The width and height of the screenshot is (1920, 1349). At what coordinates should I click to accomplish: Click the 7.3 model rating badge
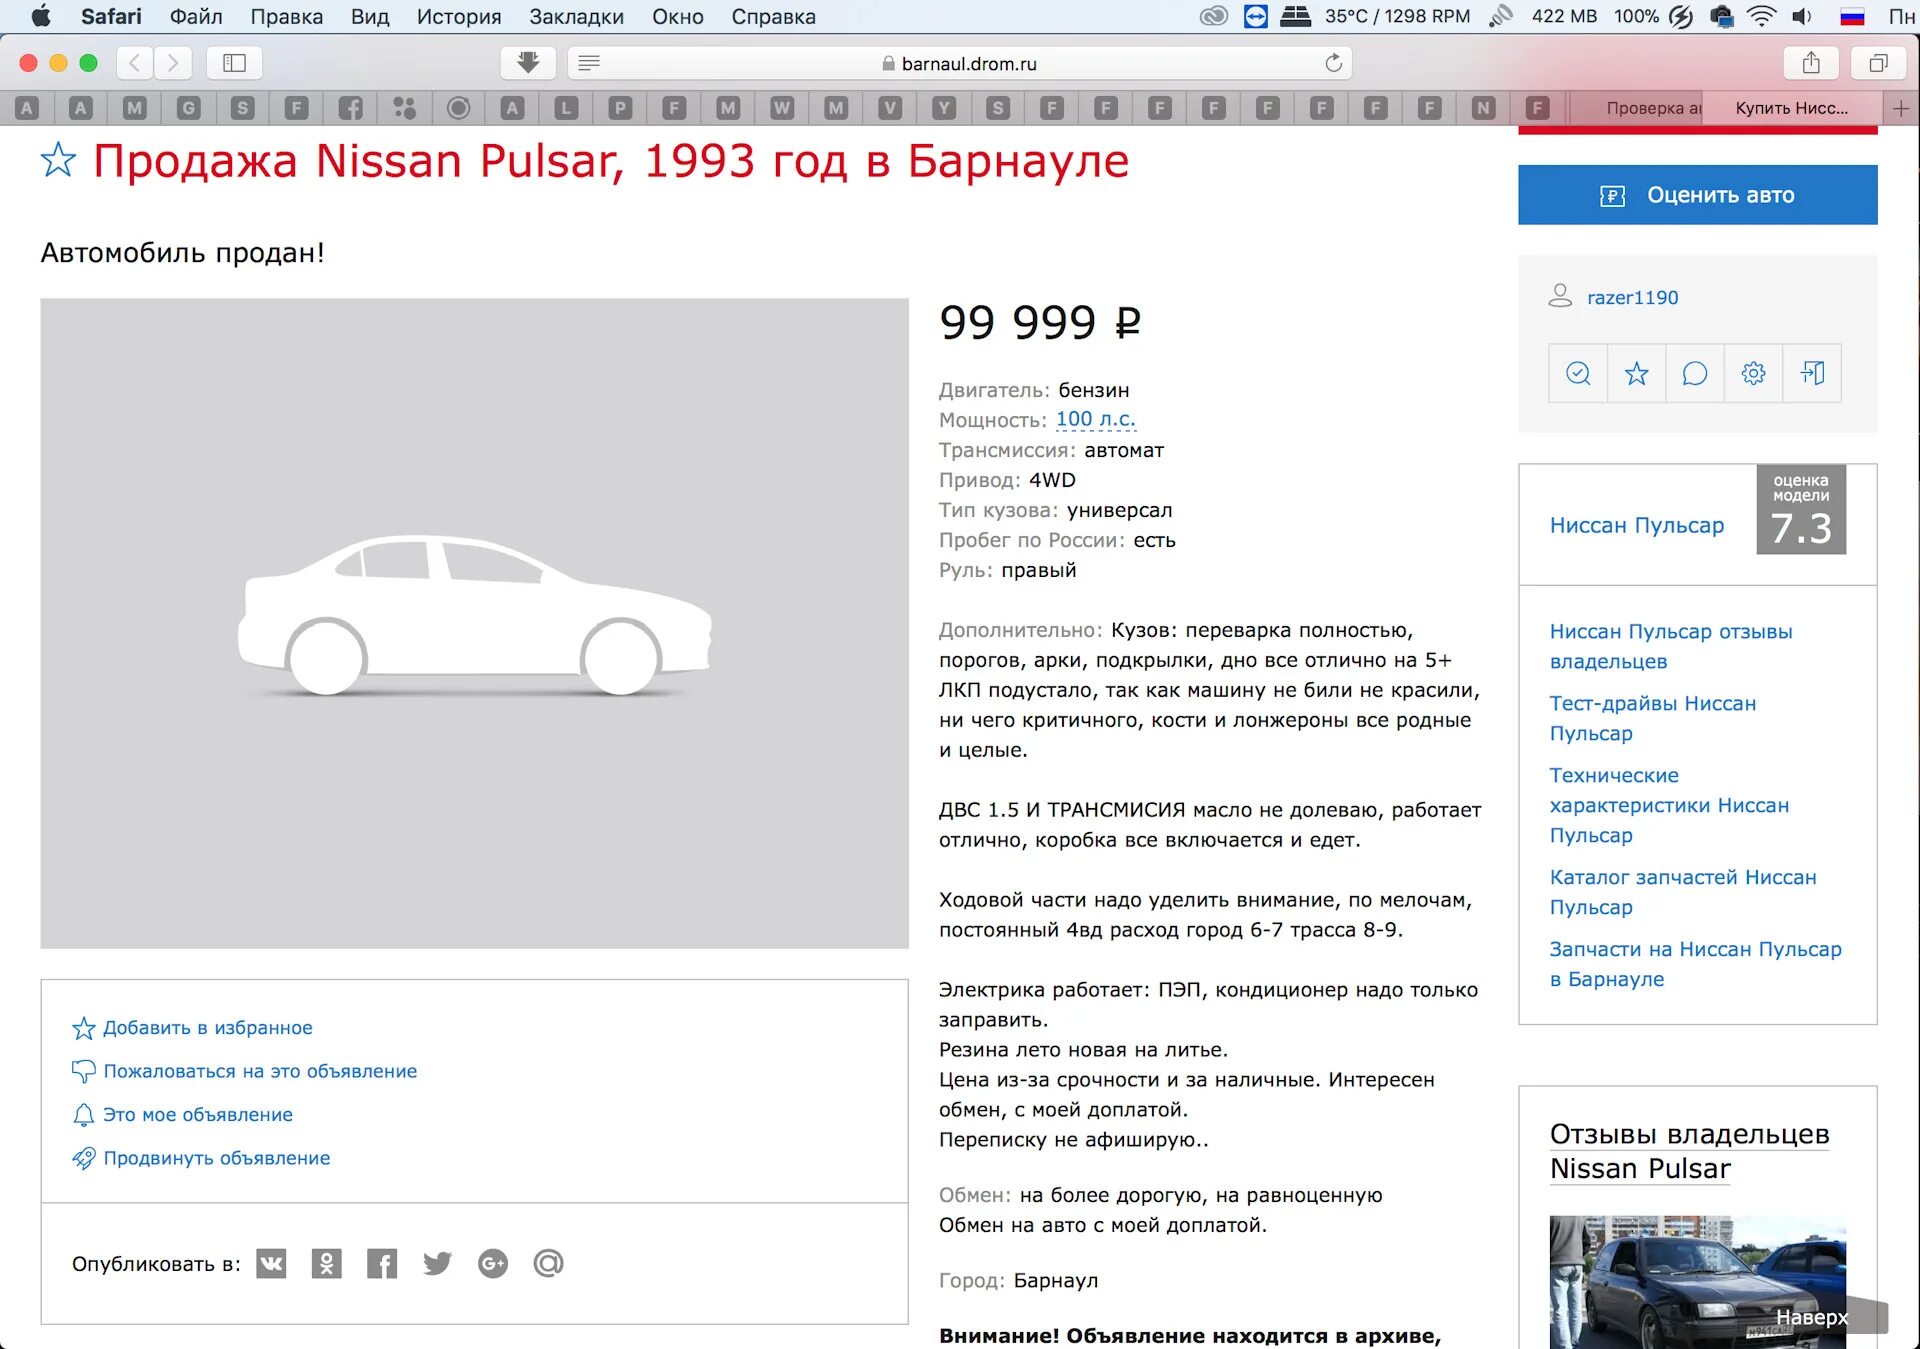coord(1801,510)
